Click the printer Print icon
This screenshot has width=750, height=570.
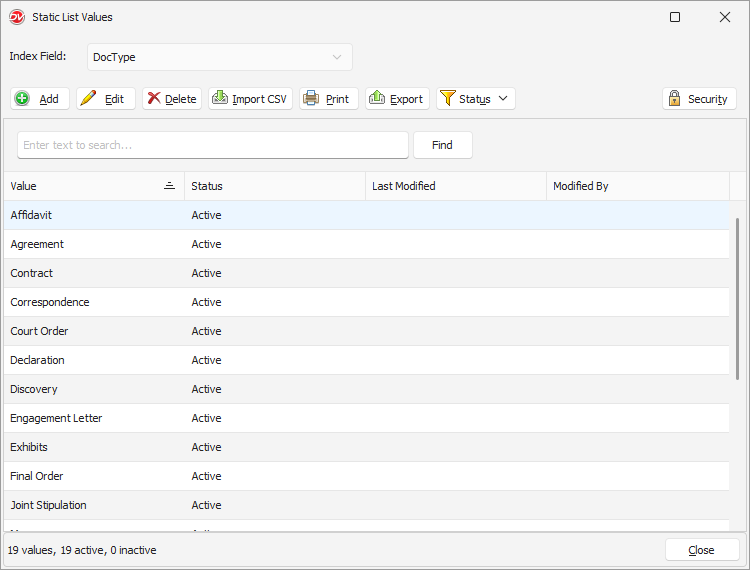pos(311,98)
